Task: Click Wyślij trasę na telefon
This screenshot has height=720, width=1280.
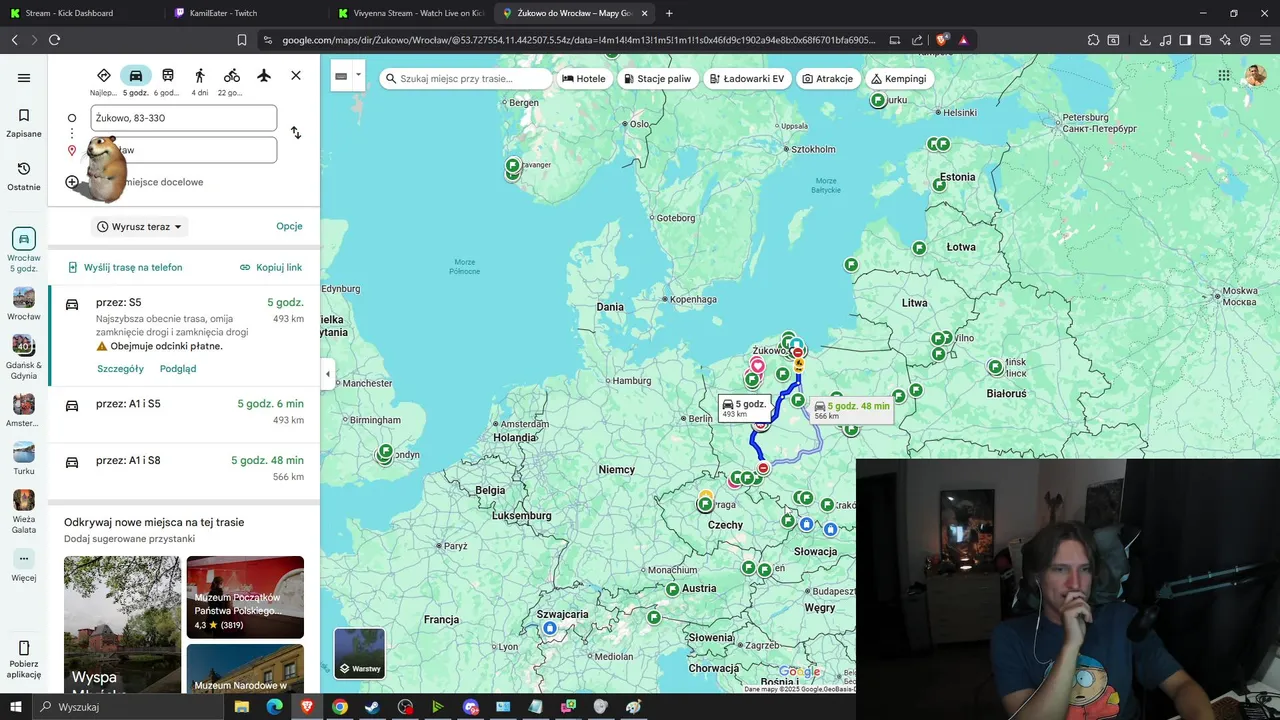Action: point(125,268)
